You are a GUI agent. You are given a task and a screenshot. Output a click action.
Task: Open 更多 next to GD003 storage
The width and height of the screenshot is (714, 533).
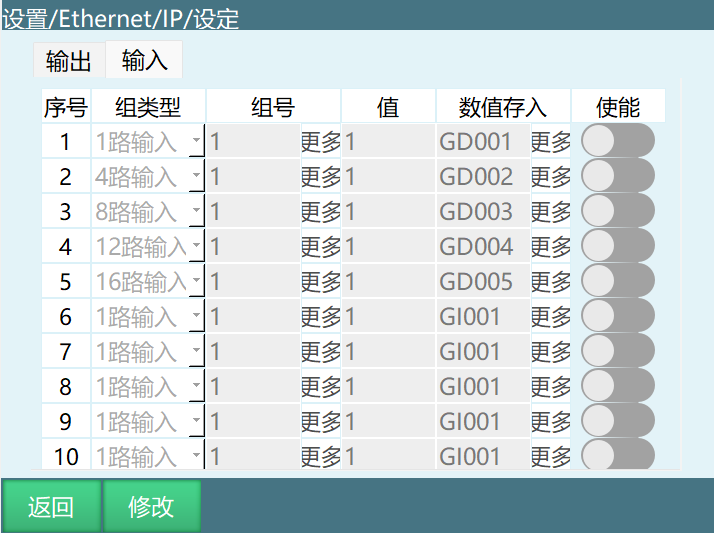(550, 212)
